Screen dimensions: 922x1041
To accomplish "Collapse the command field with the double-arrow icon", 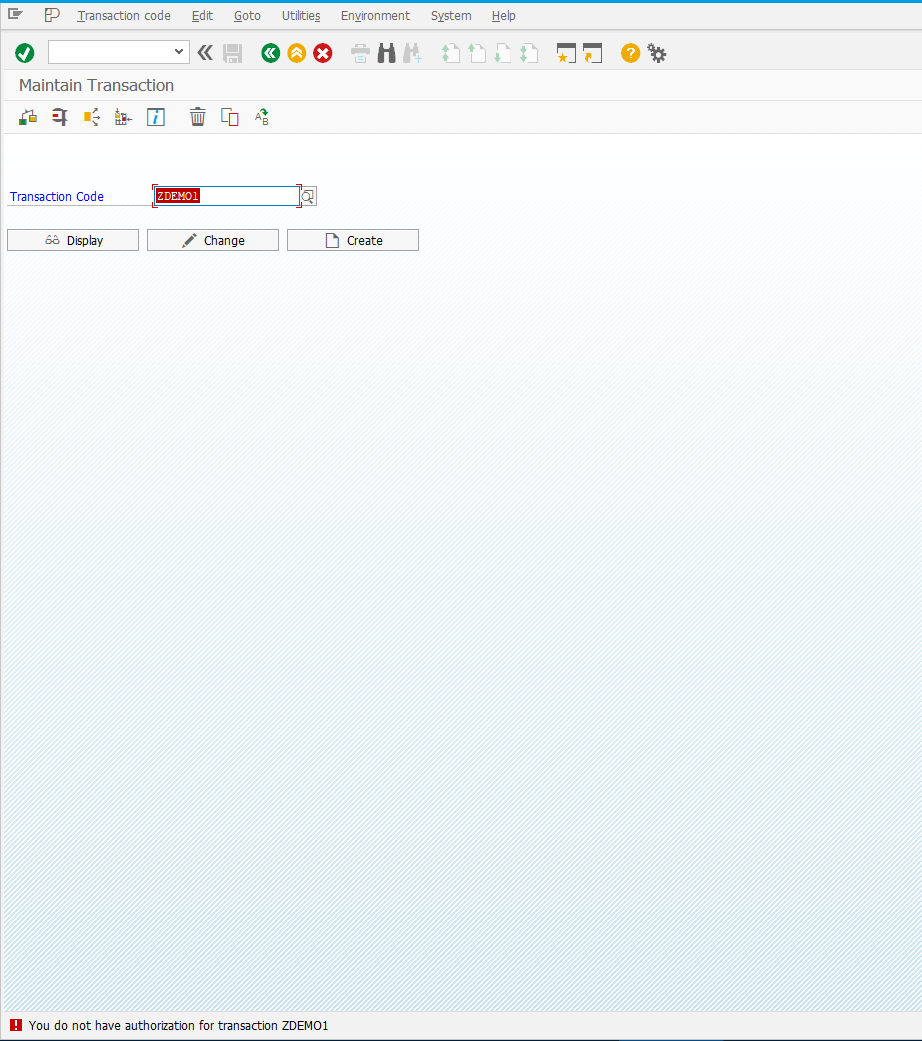I will click(x=205, y=53).
